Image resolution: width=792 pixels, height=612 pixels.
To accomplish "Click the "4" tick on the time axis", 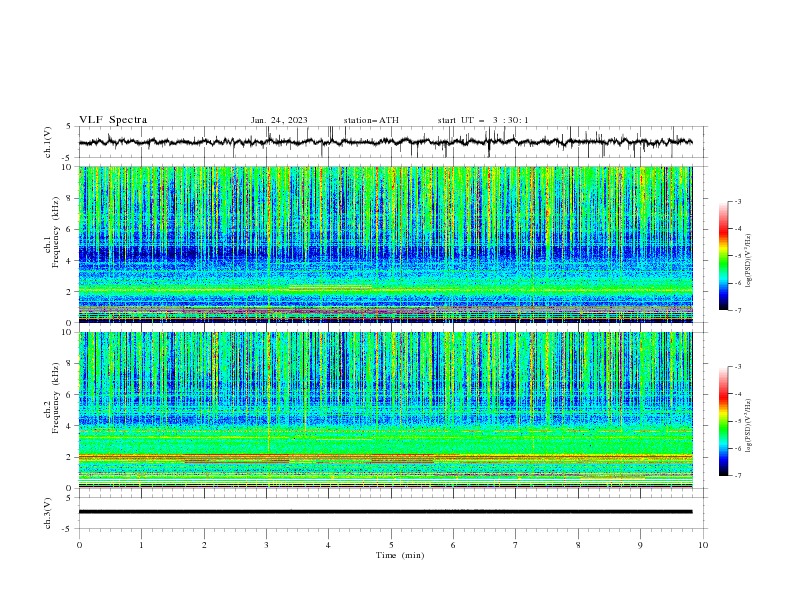I will [328, 545].
